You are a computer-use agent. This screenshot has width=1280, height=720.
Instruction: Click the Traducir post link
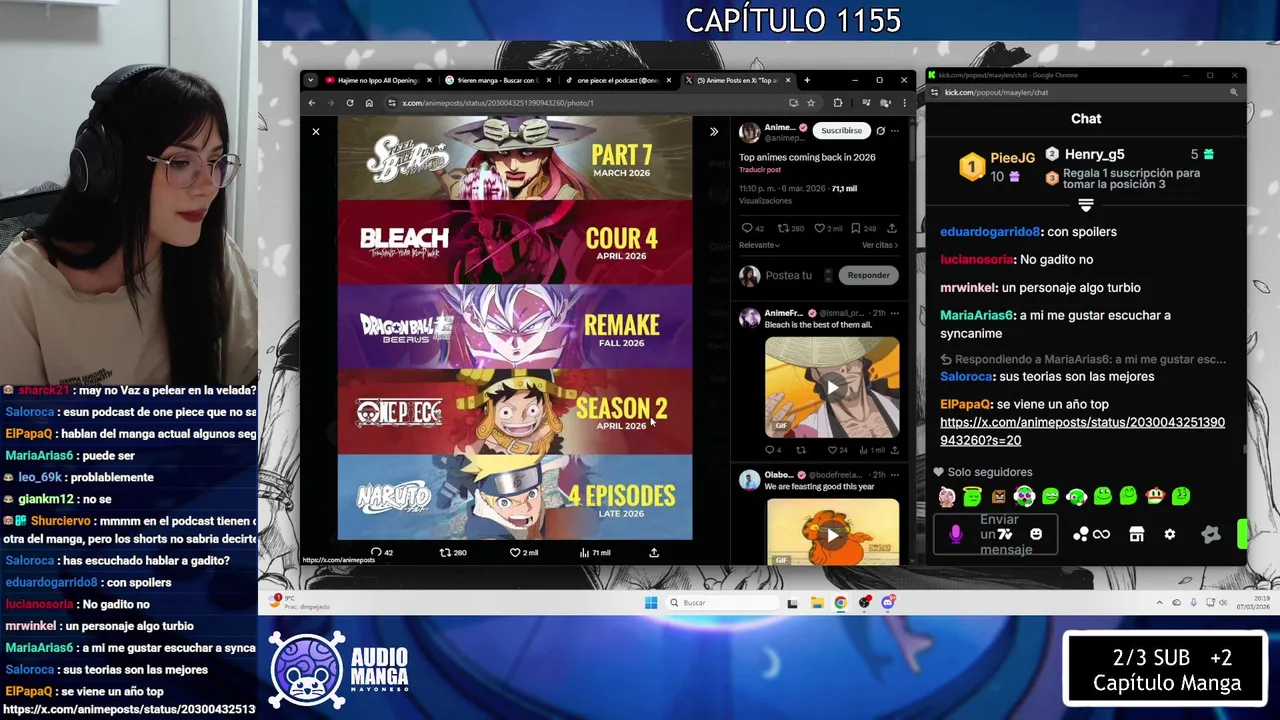click(760, 170)
